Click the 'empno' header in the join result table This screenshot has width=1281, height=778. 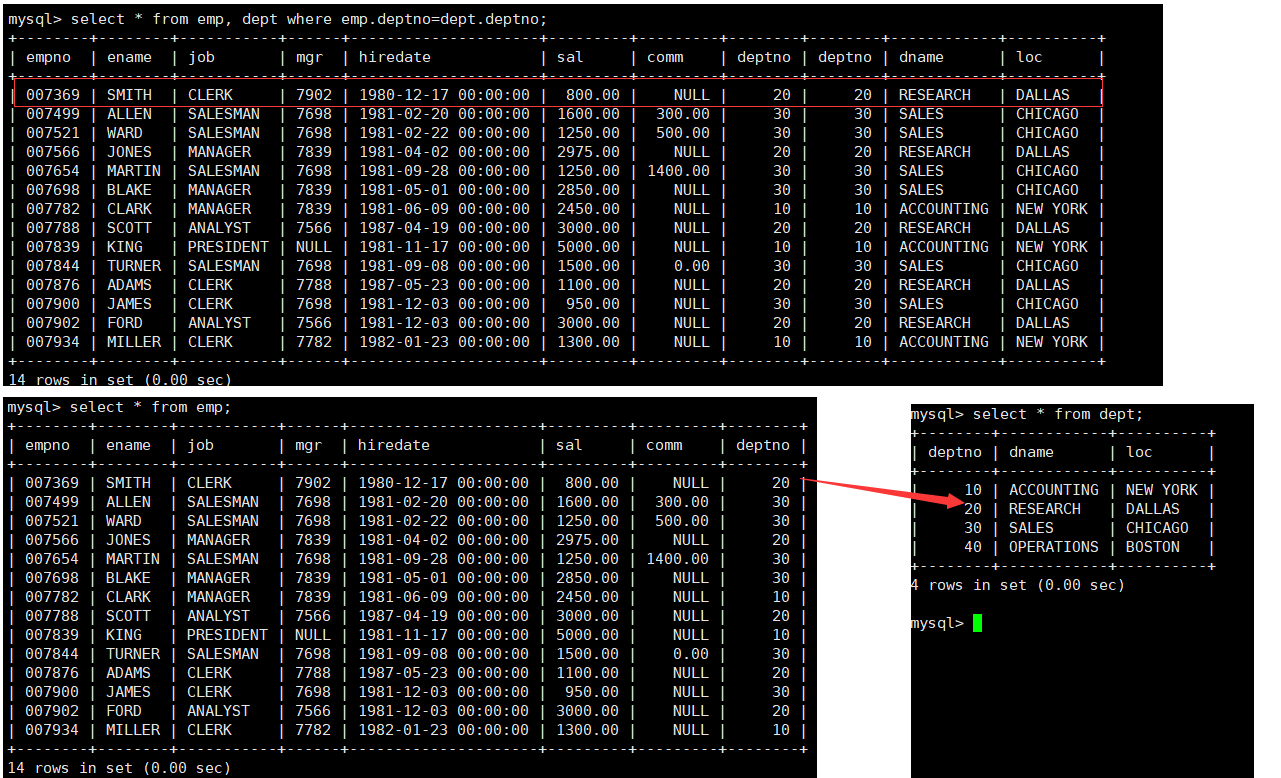48,57
